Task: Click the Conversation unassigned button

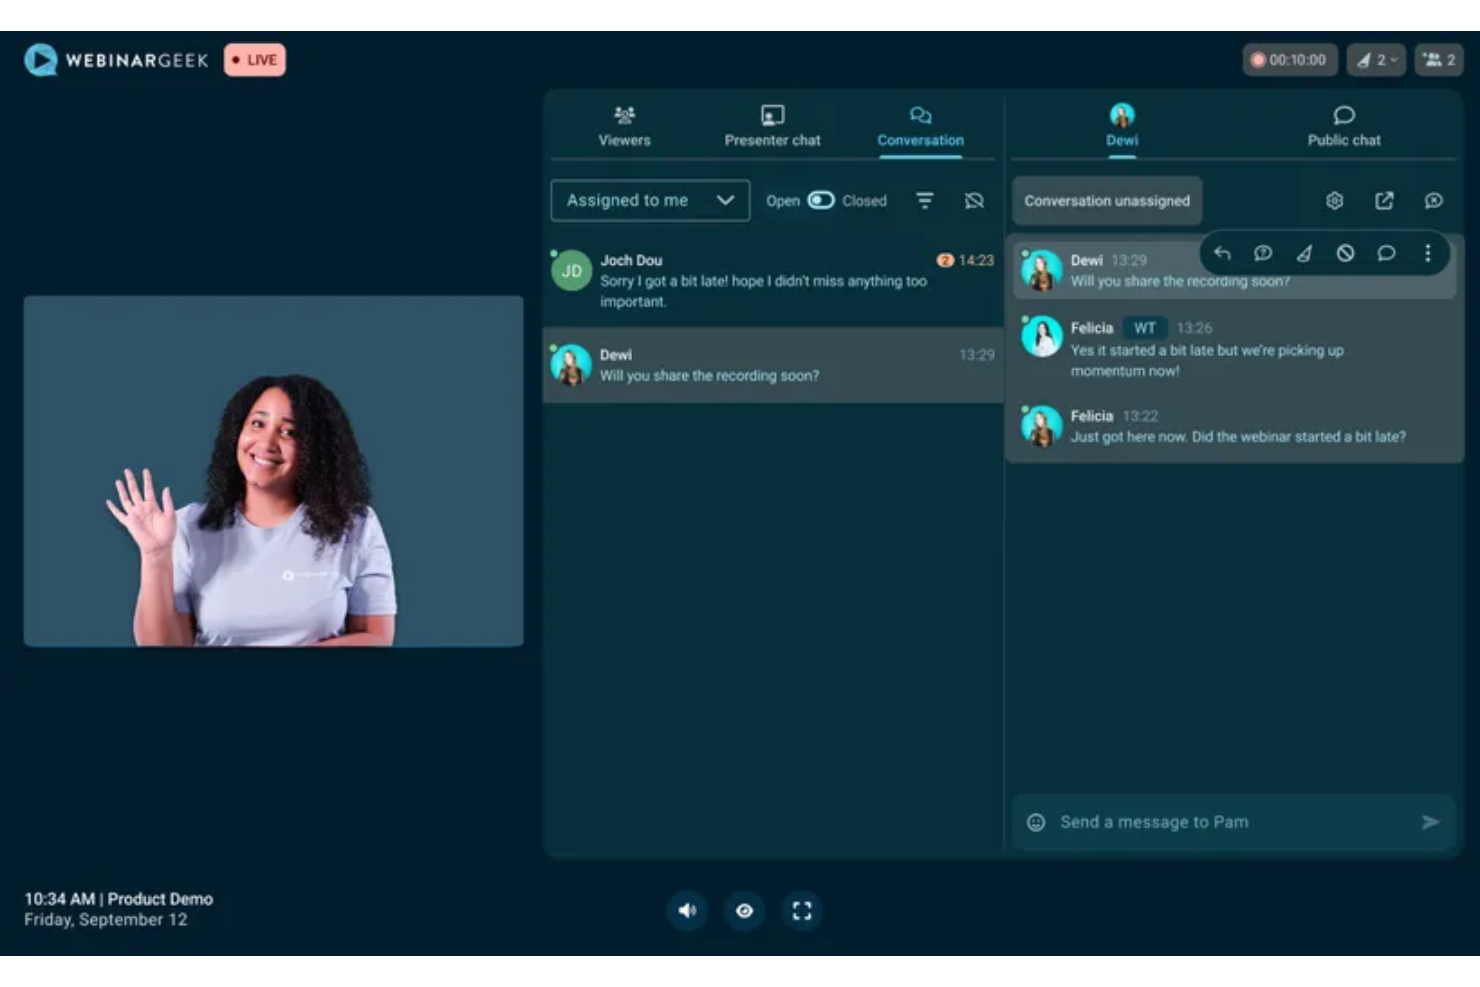Action: click(1106, 200)
